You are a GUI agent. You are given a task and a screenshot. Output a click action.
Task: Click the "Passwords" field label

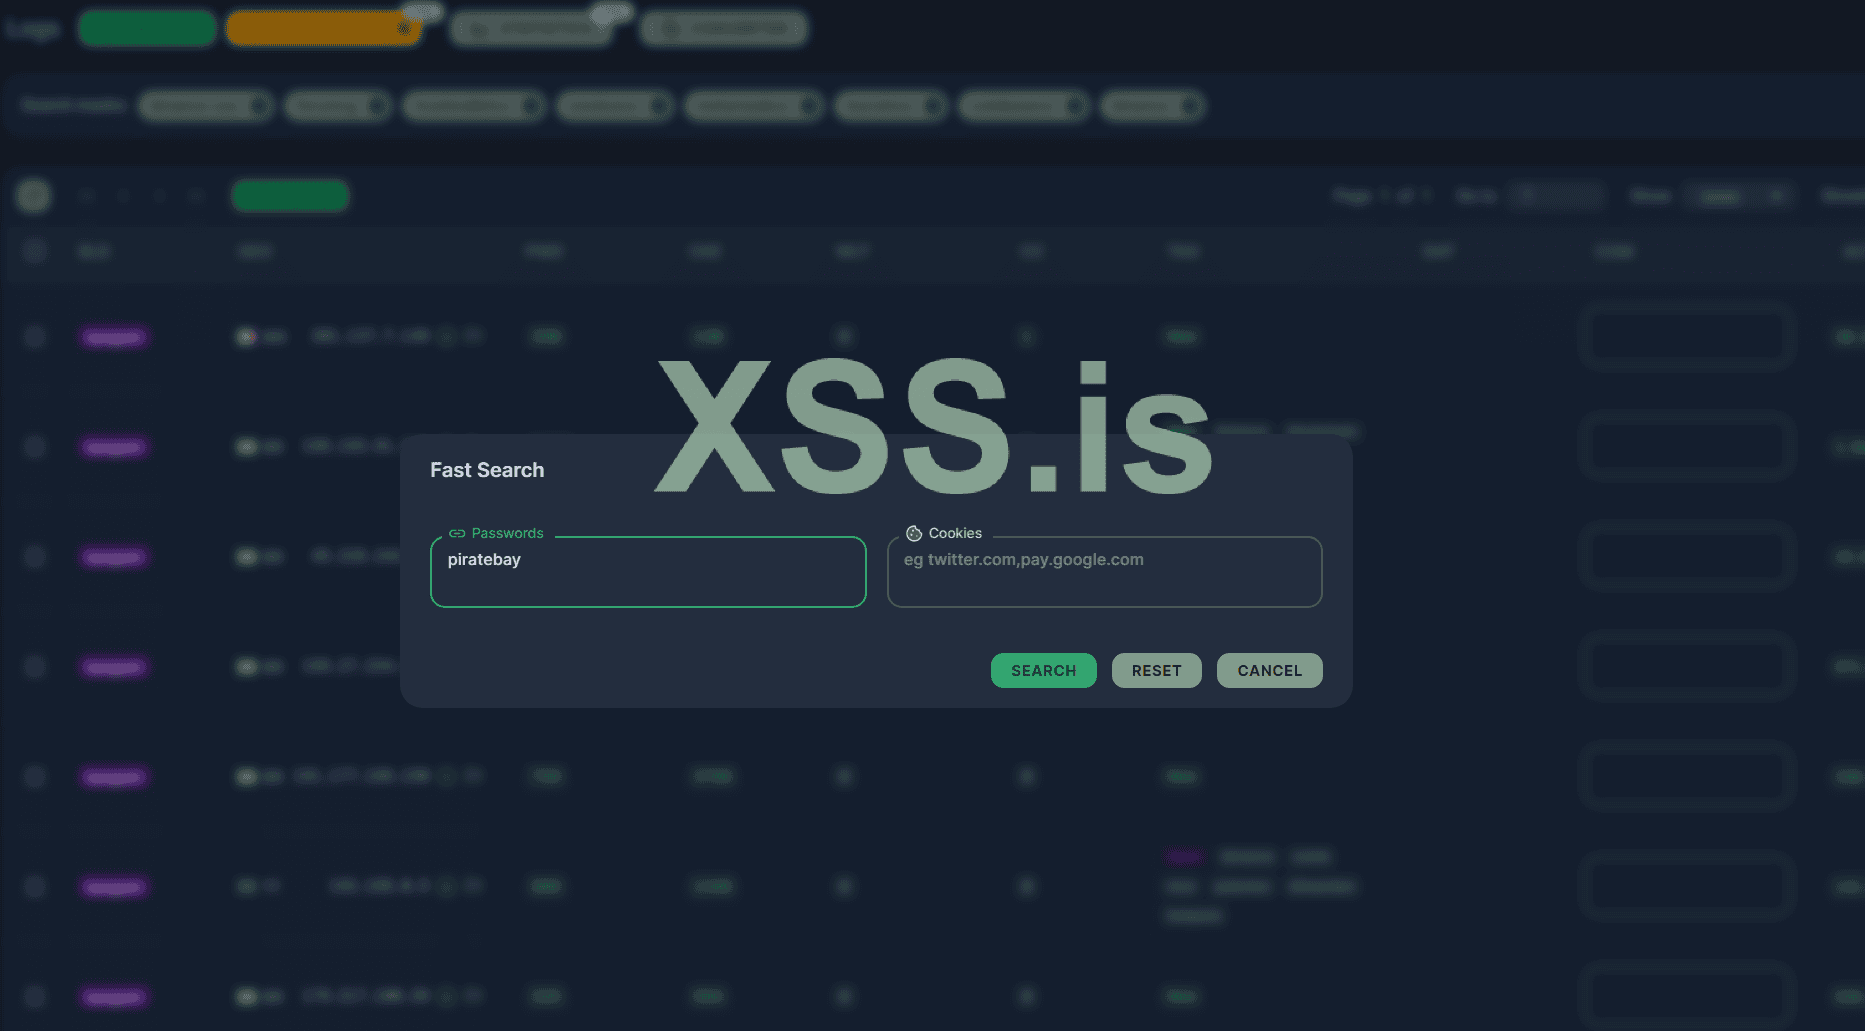click(507, 533)
